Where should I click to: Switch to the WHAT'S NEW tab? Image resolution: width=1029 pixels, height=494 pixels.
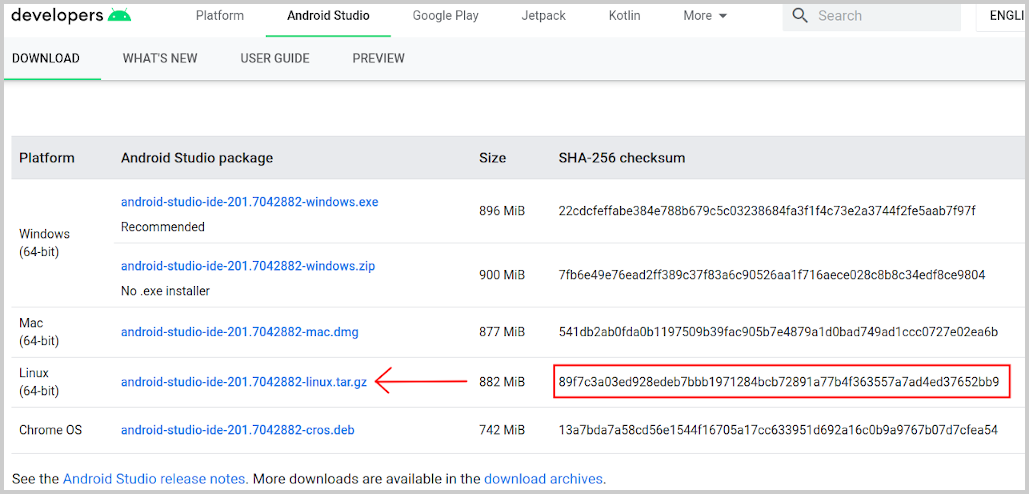pos(160,58)
